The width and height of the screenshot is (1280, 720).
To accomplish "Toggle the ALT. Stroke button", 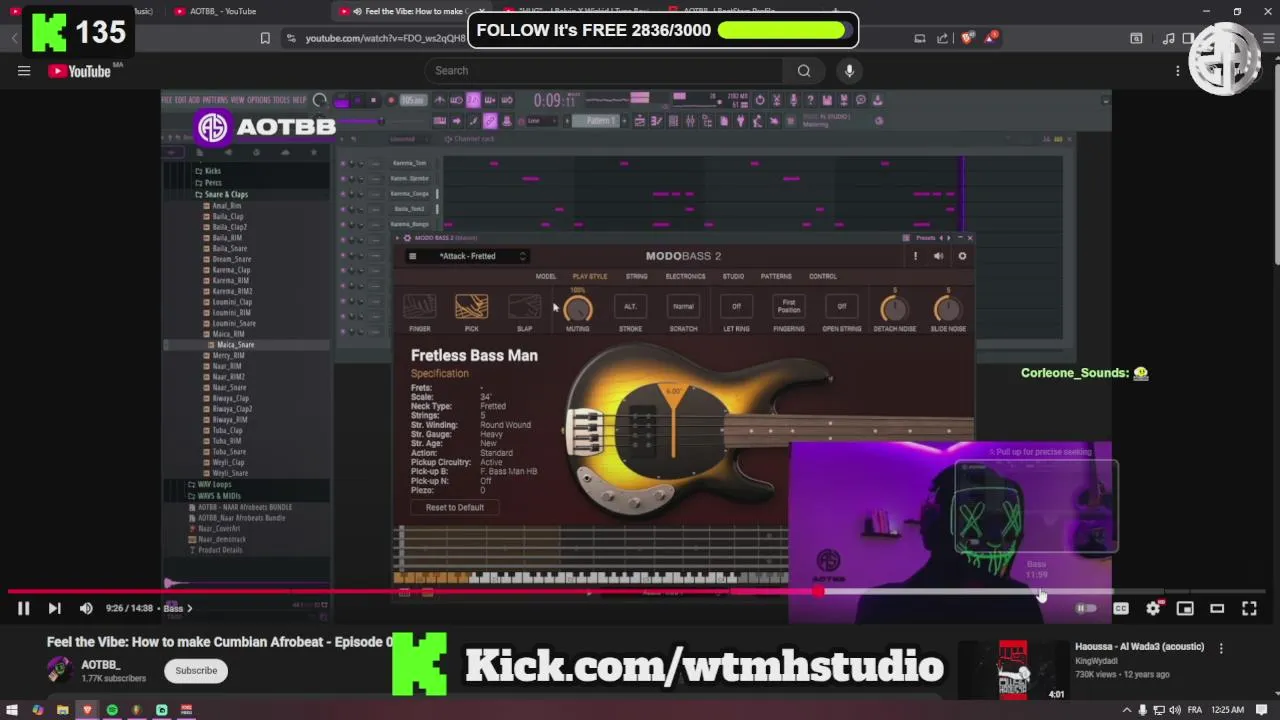I will (x=631, y=307).
